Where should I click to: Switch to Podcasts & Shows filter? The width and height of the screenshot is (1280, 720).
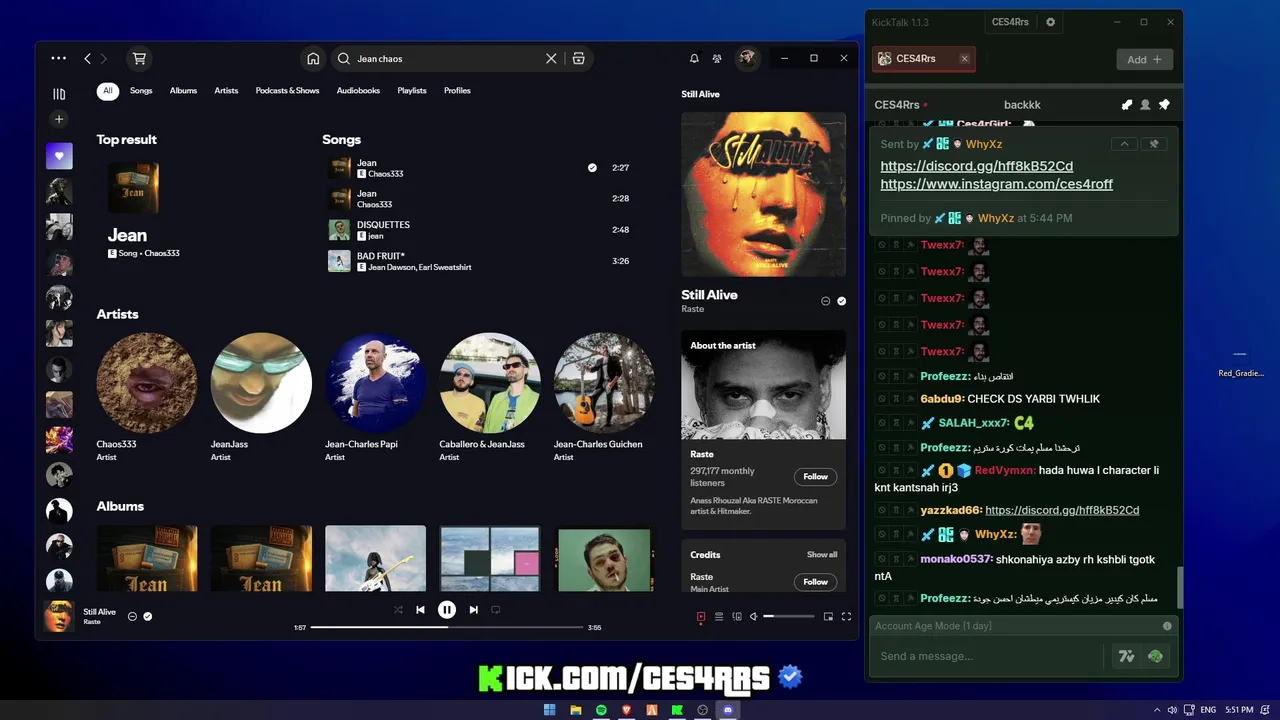[x=287, y=91]
